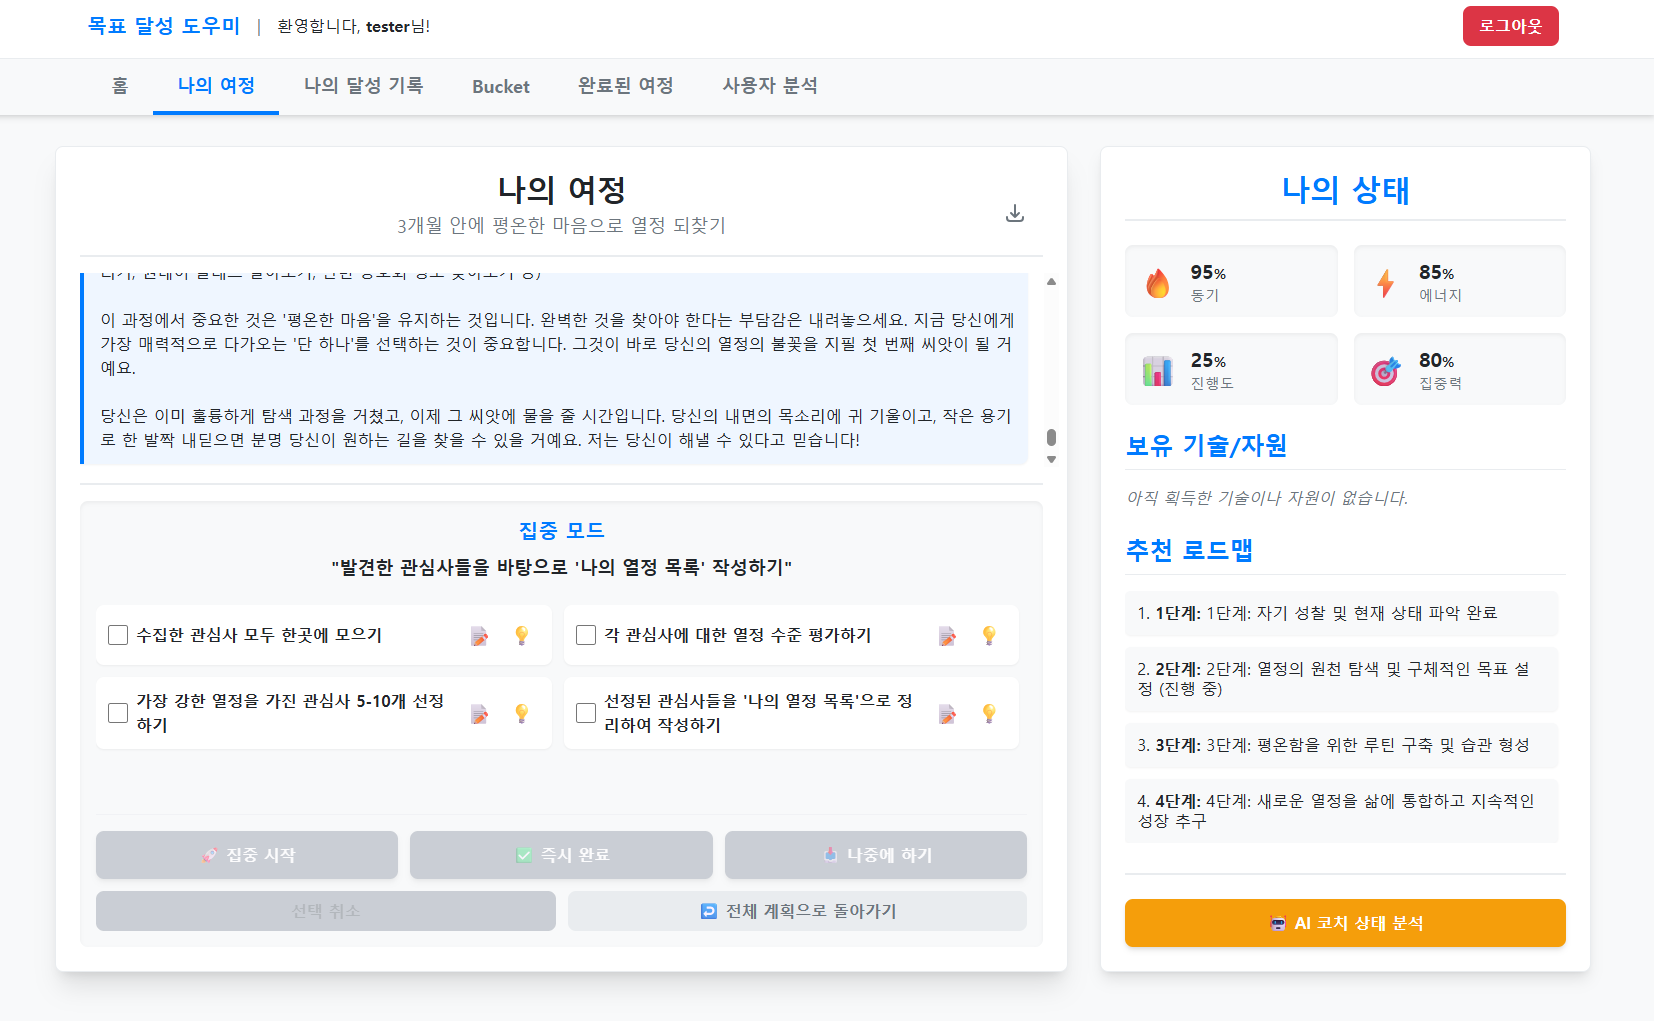
Task: Click the flame icon in 동기 card
Action: click(x=1157, y=283)
